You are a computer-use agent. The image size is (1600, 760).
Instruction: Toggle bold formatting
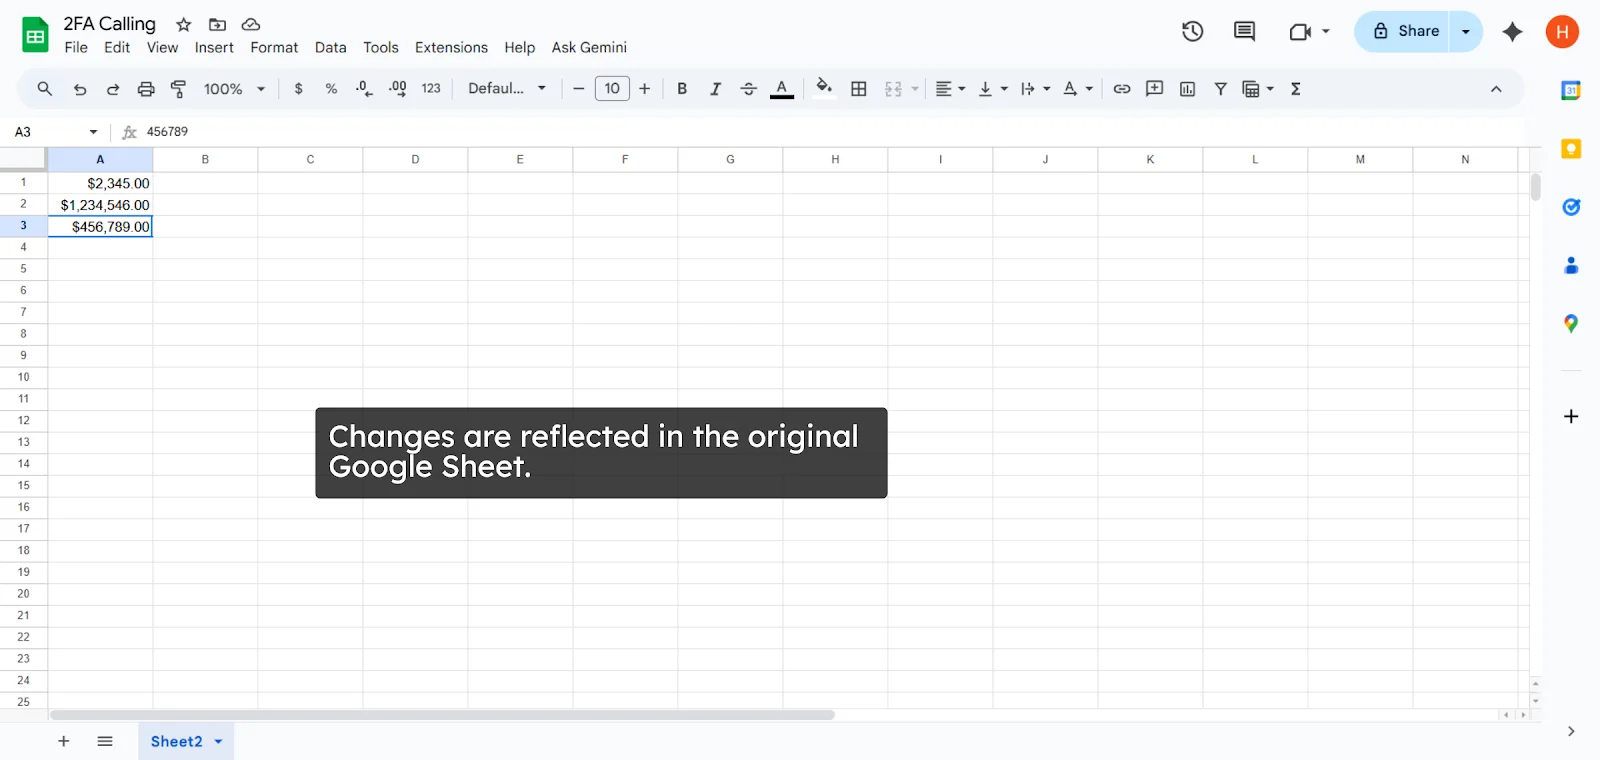(x=682, y=89)
